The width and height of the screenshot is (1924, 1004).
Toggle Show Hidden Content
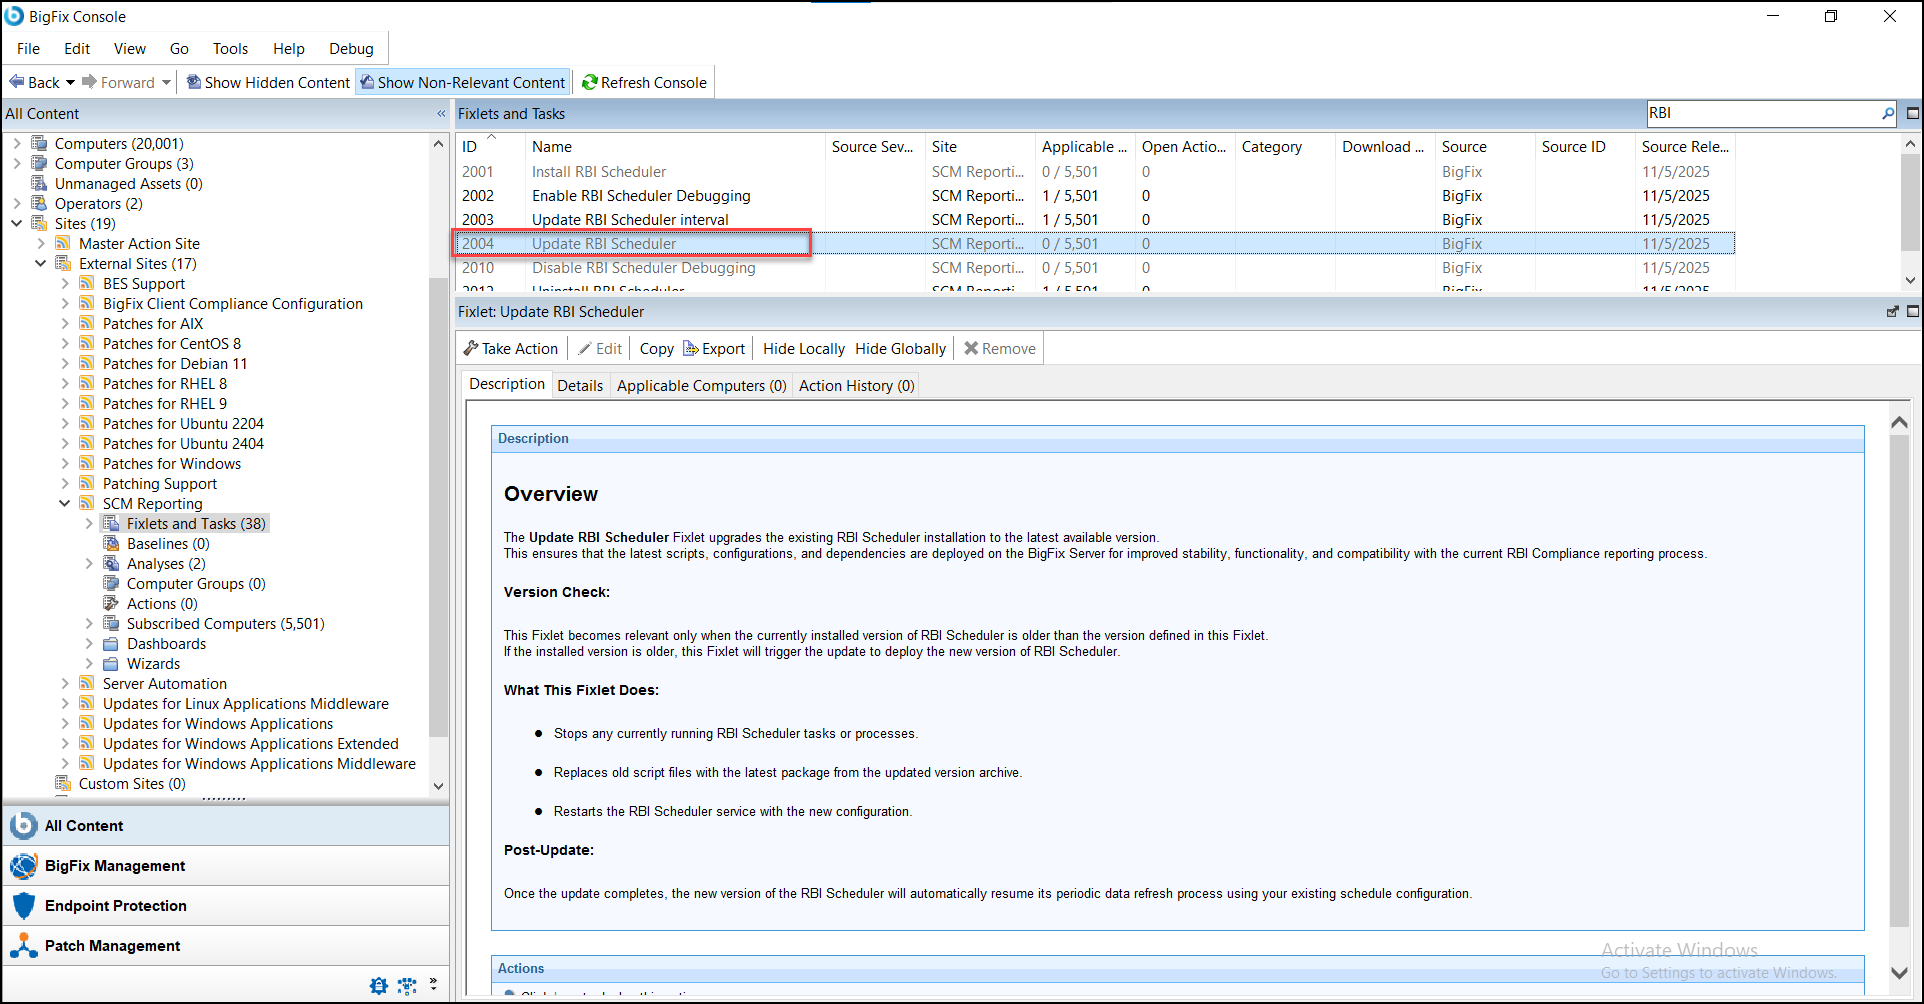pos(267,82)
